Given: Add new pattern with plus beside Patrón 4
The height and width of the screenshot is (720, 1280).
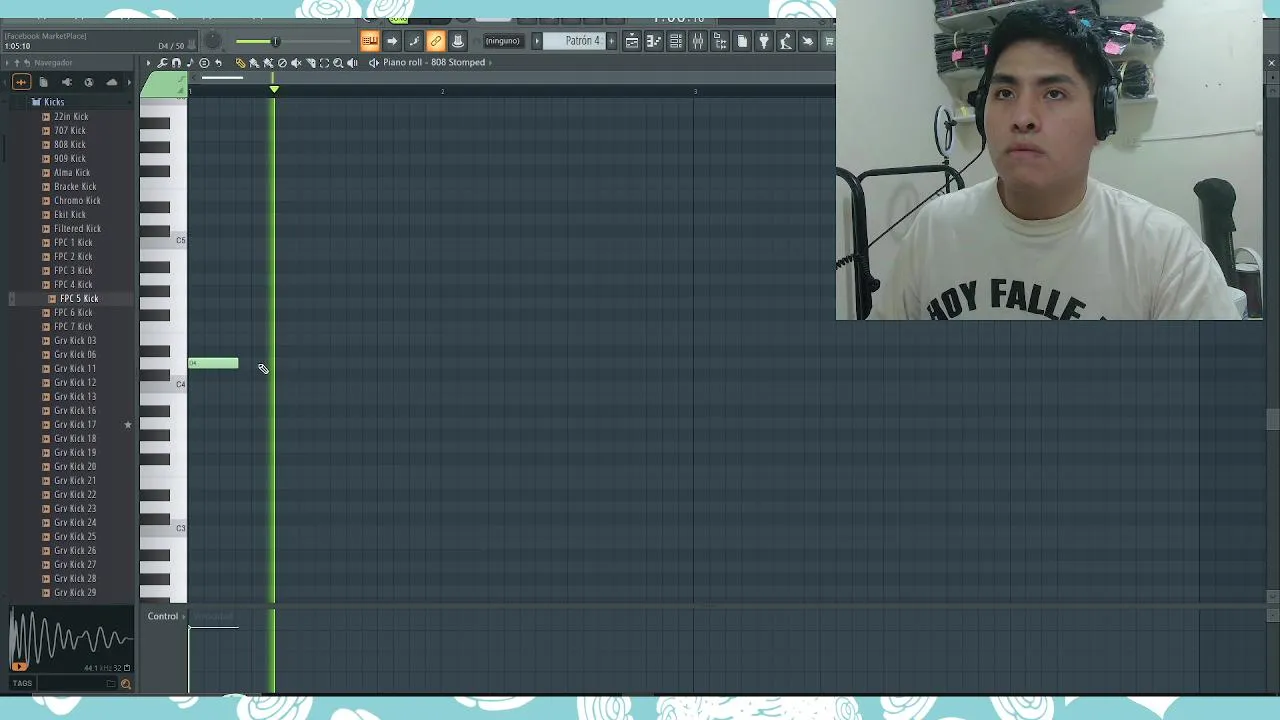Looking at the screenshot, I should 611,41.
